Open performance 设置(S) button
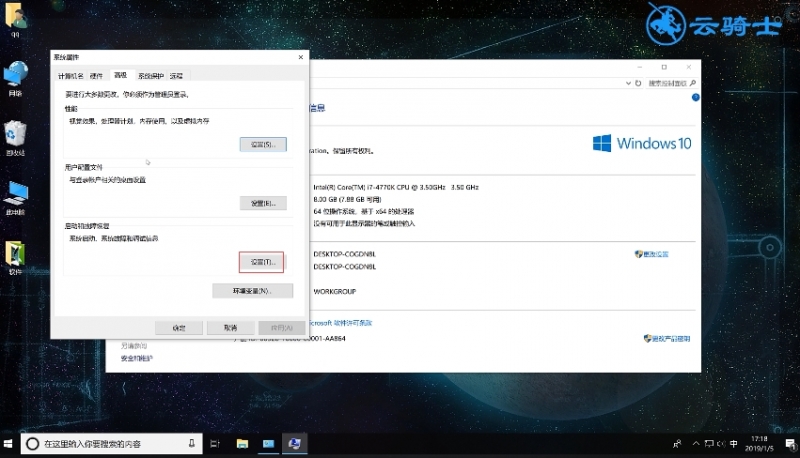The width and height of the screenshot is (800, 458). [x=263, y=144]
